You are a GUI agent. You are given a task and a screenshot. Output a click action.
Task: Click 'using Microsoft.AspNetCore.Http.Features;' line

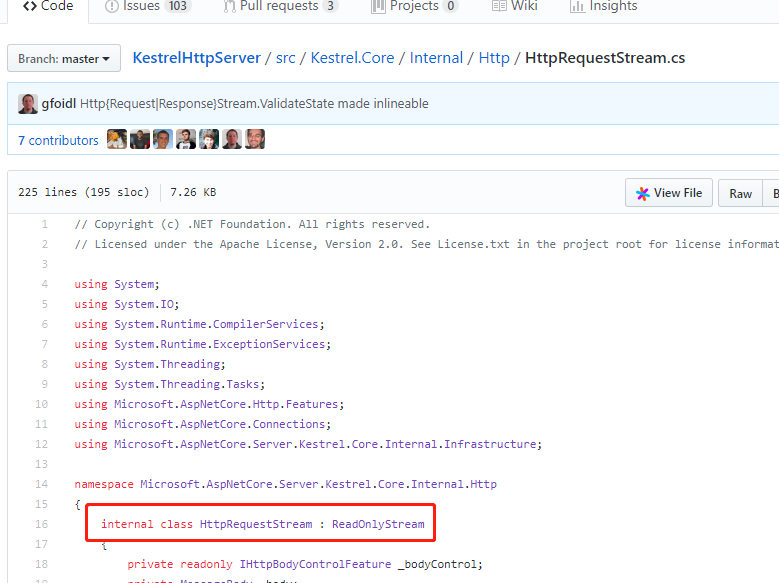(x=209, y=404)
